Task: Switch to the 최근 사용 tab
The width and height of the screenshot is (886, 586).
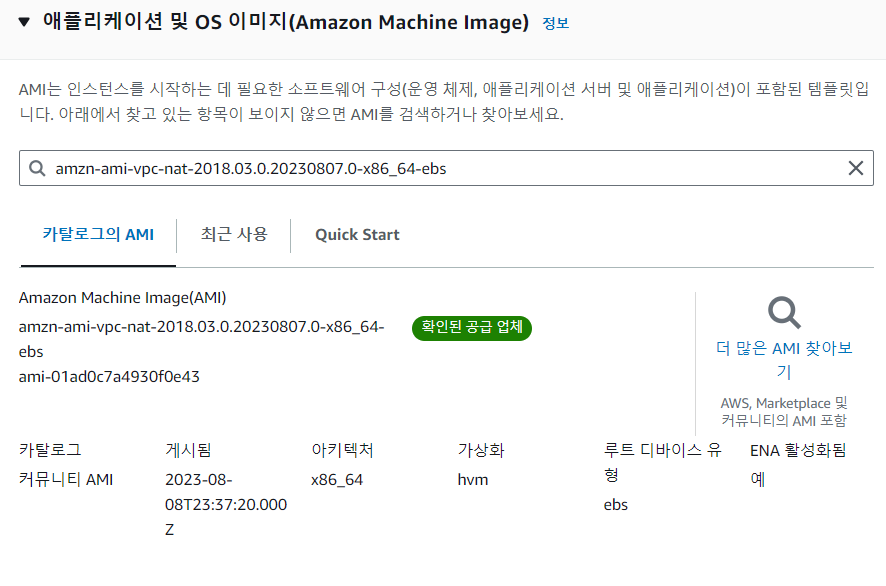Action: tap(234, 235)
